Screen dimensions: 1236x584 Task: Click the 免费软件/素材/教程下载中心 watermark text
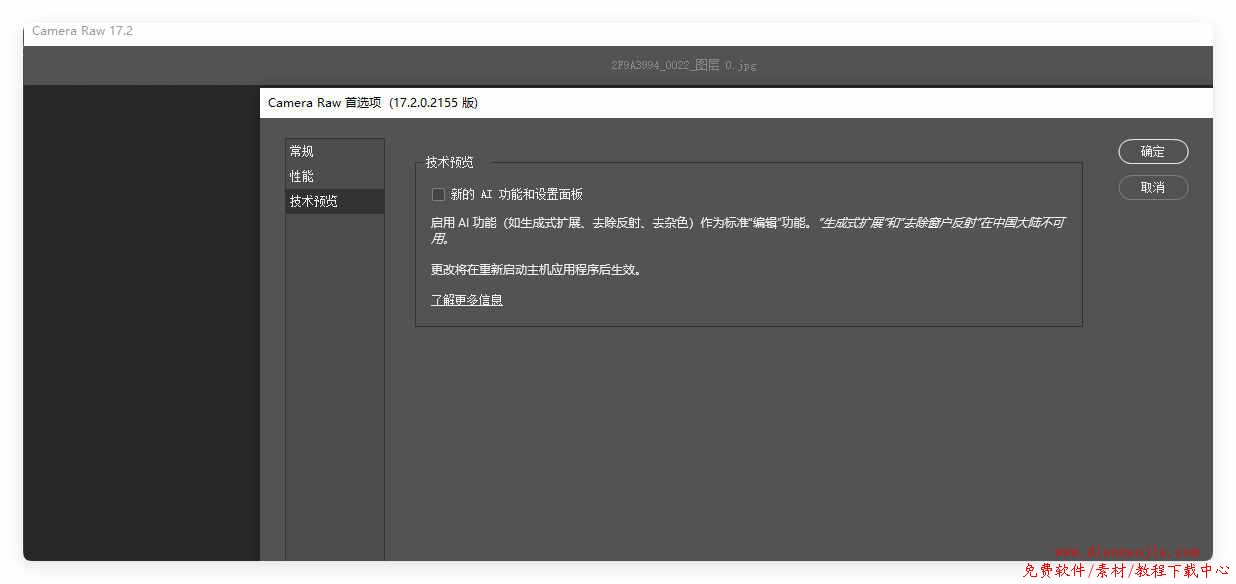[1126, 571]
